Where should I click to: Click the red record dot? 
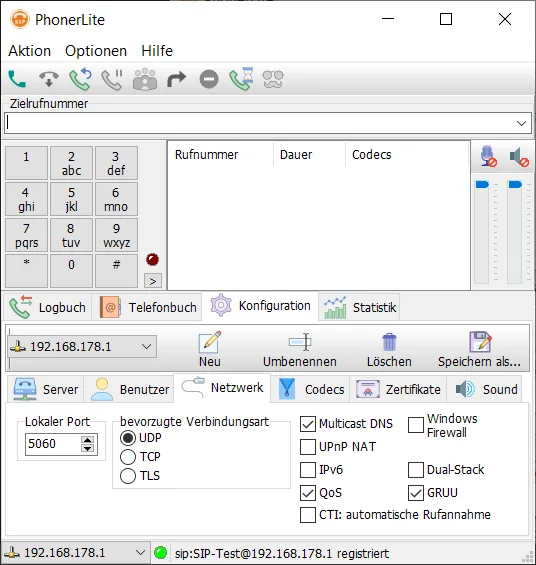(152, 259)
